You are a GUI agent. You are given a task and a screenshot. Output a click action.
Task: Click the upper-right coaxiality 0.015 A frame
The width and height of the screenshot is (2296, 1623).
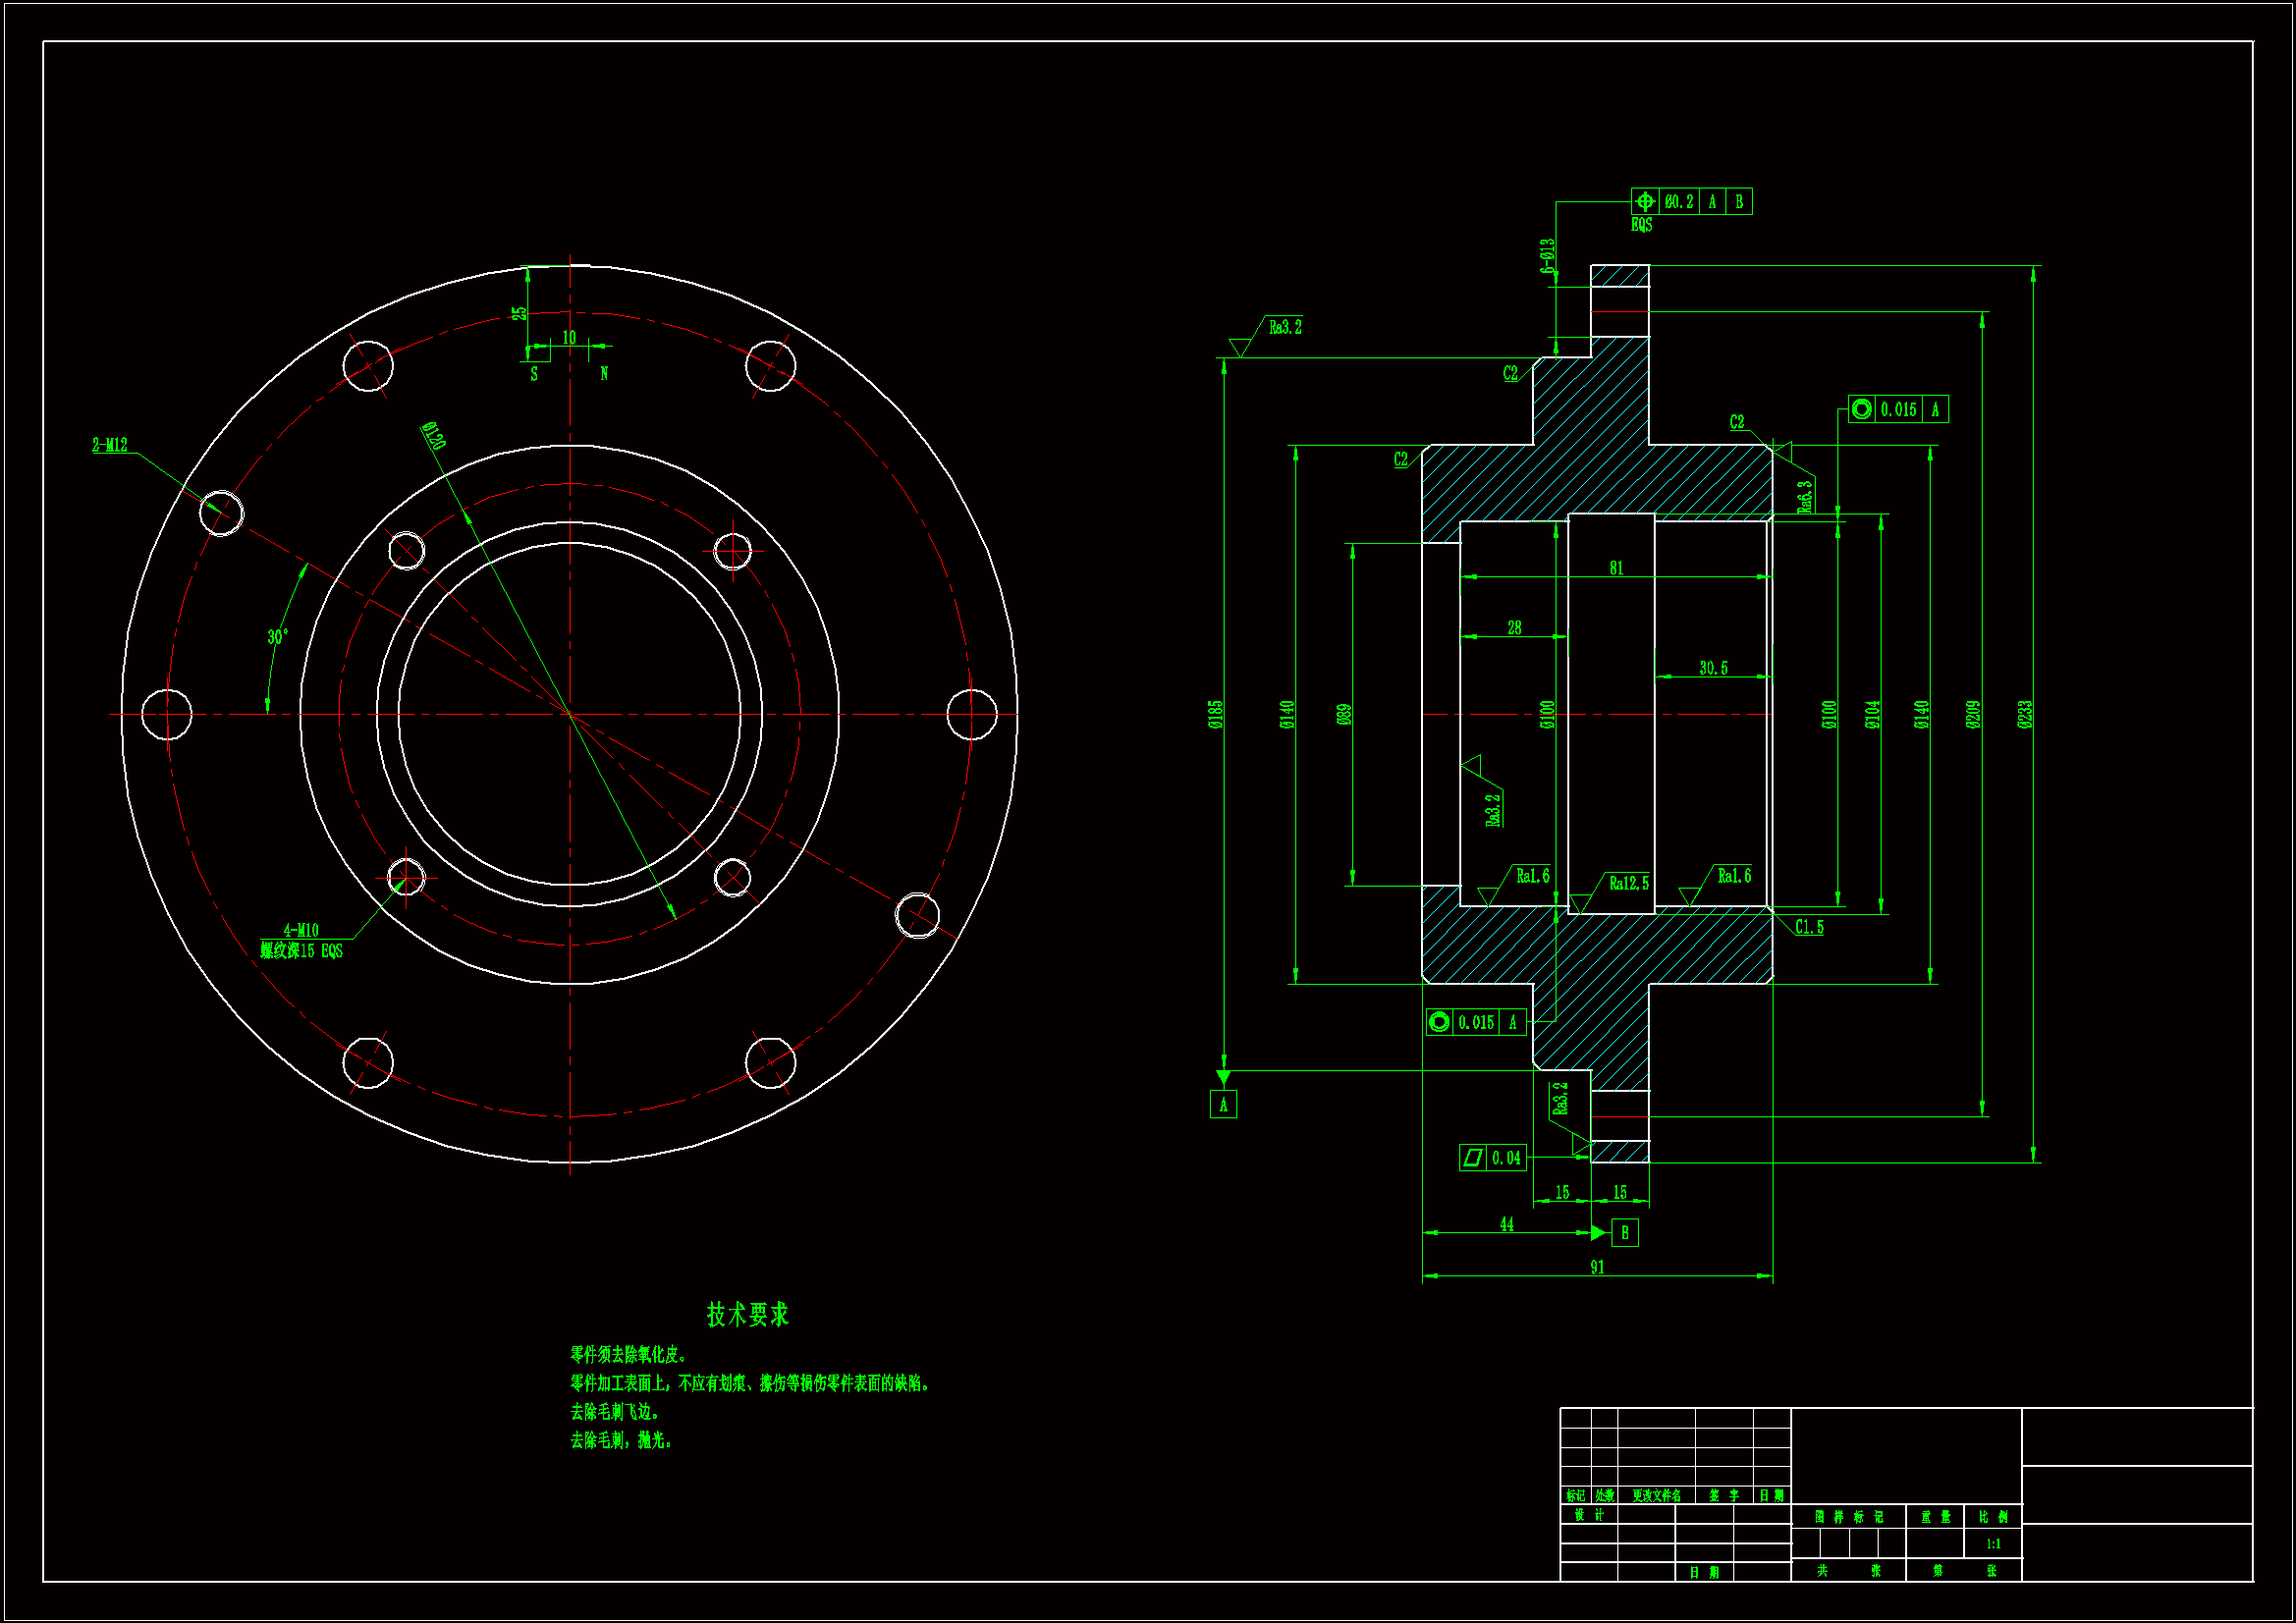[x=1897, y=409]
